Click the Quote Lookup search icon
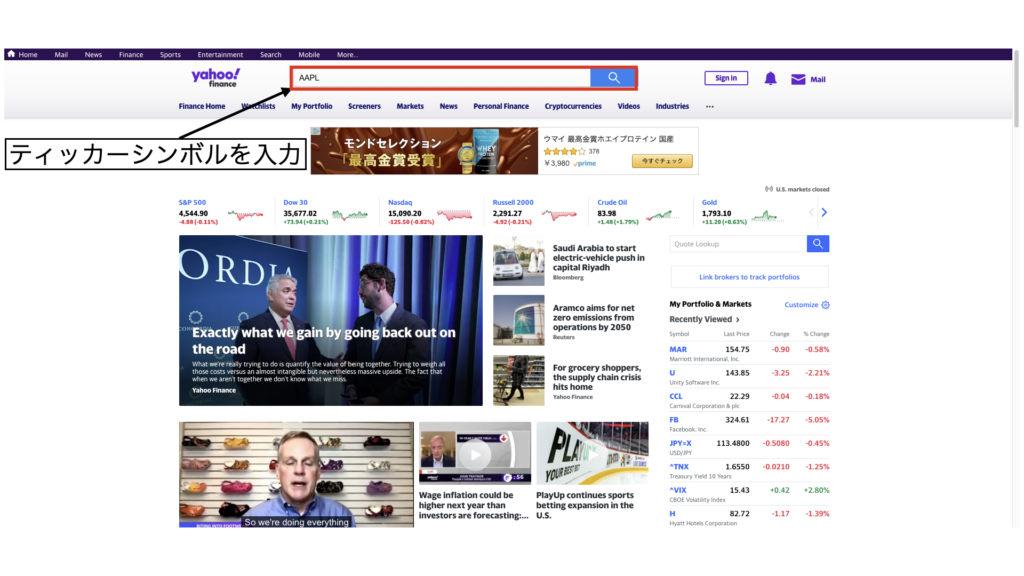The image size is (1024, 576). pos(818,244)
